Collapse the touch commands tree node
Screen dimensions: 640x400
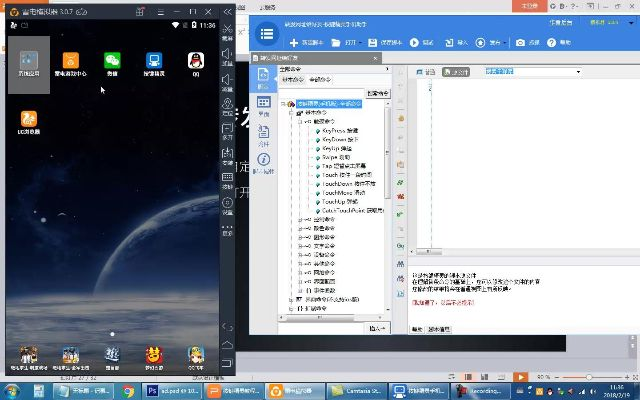tap(298, 121)
